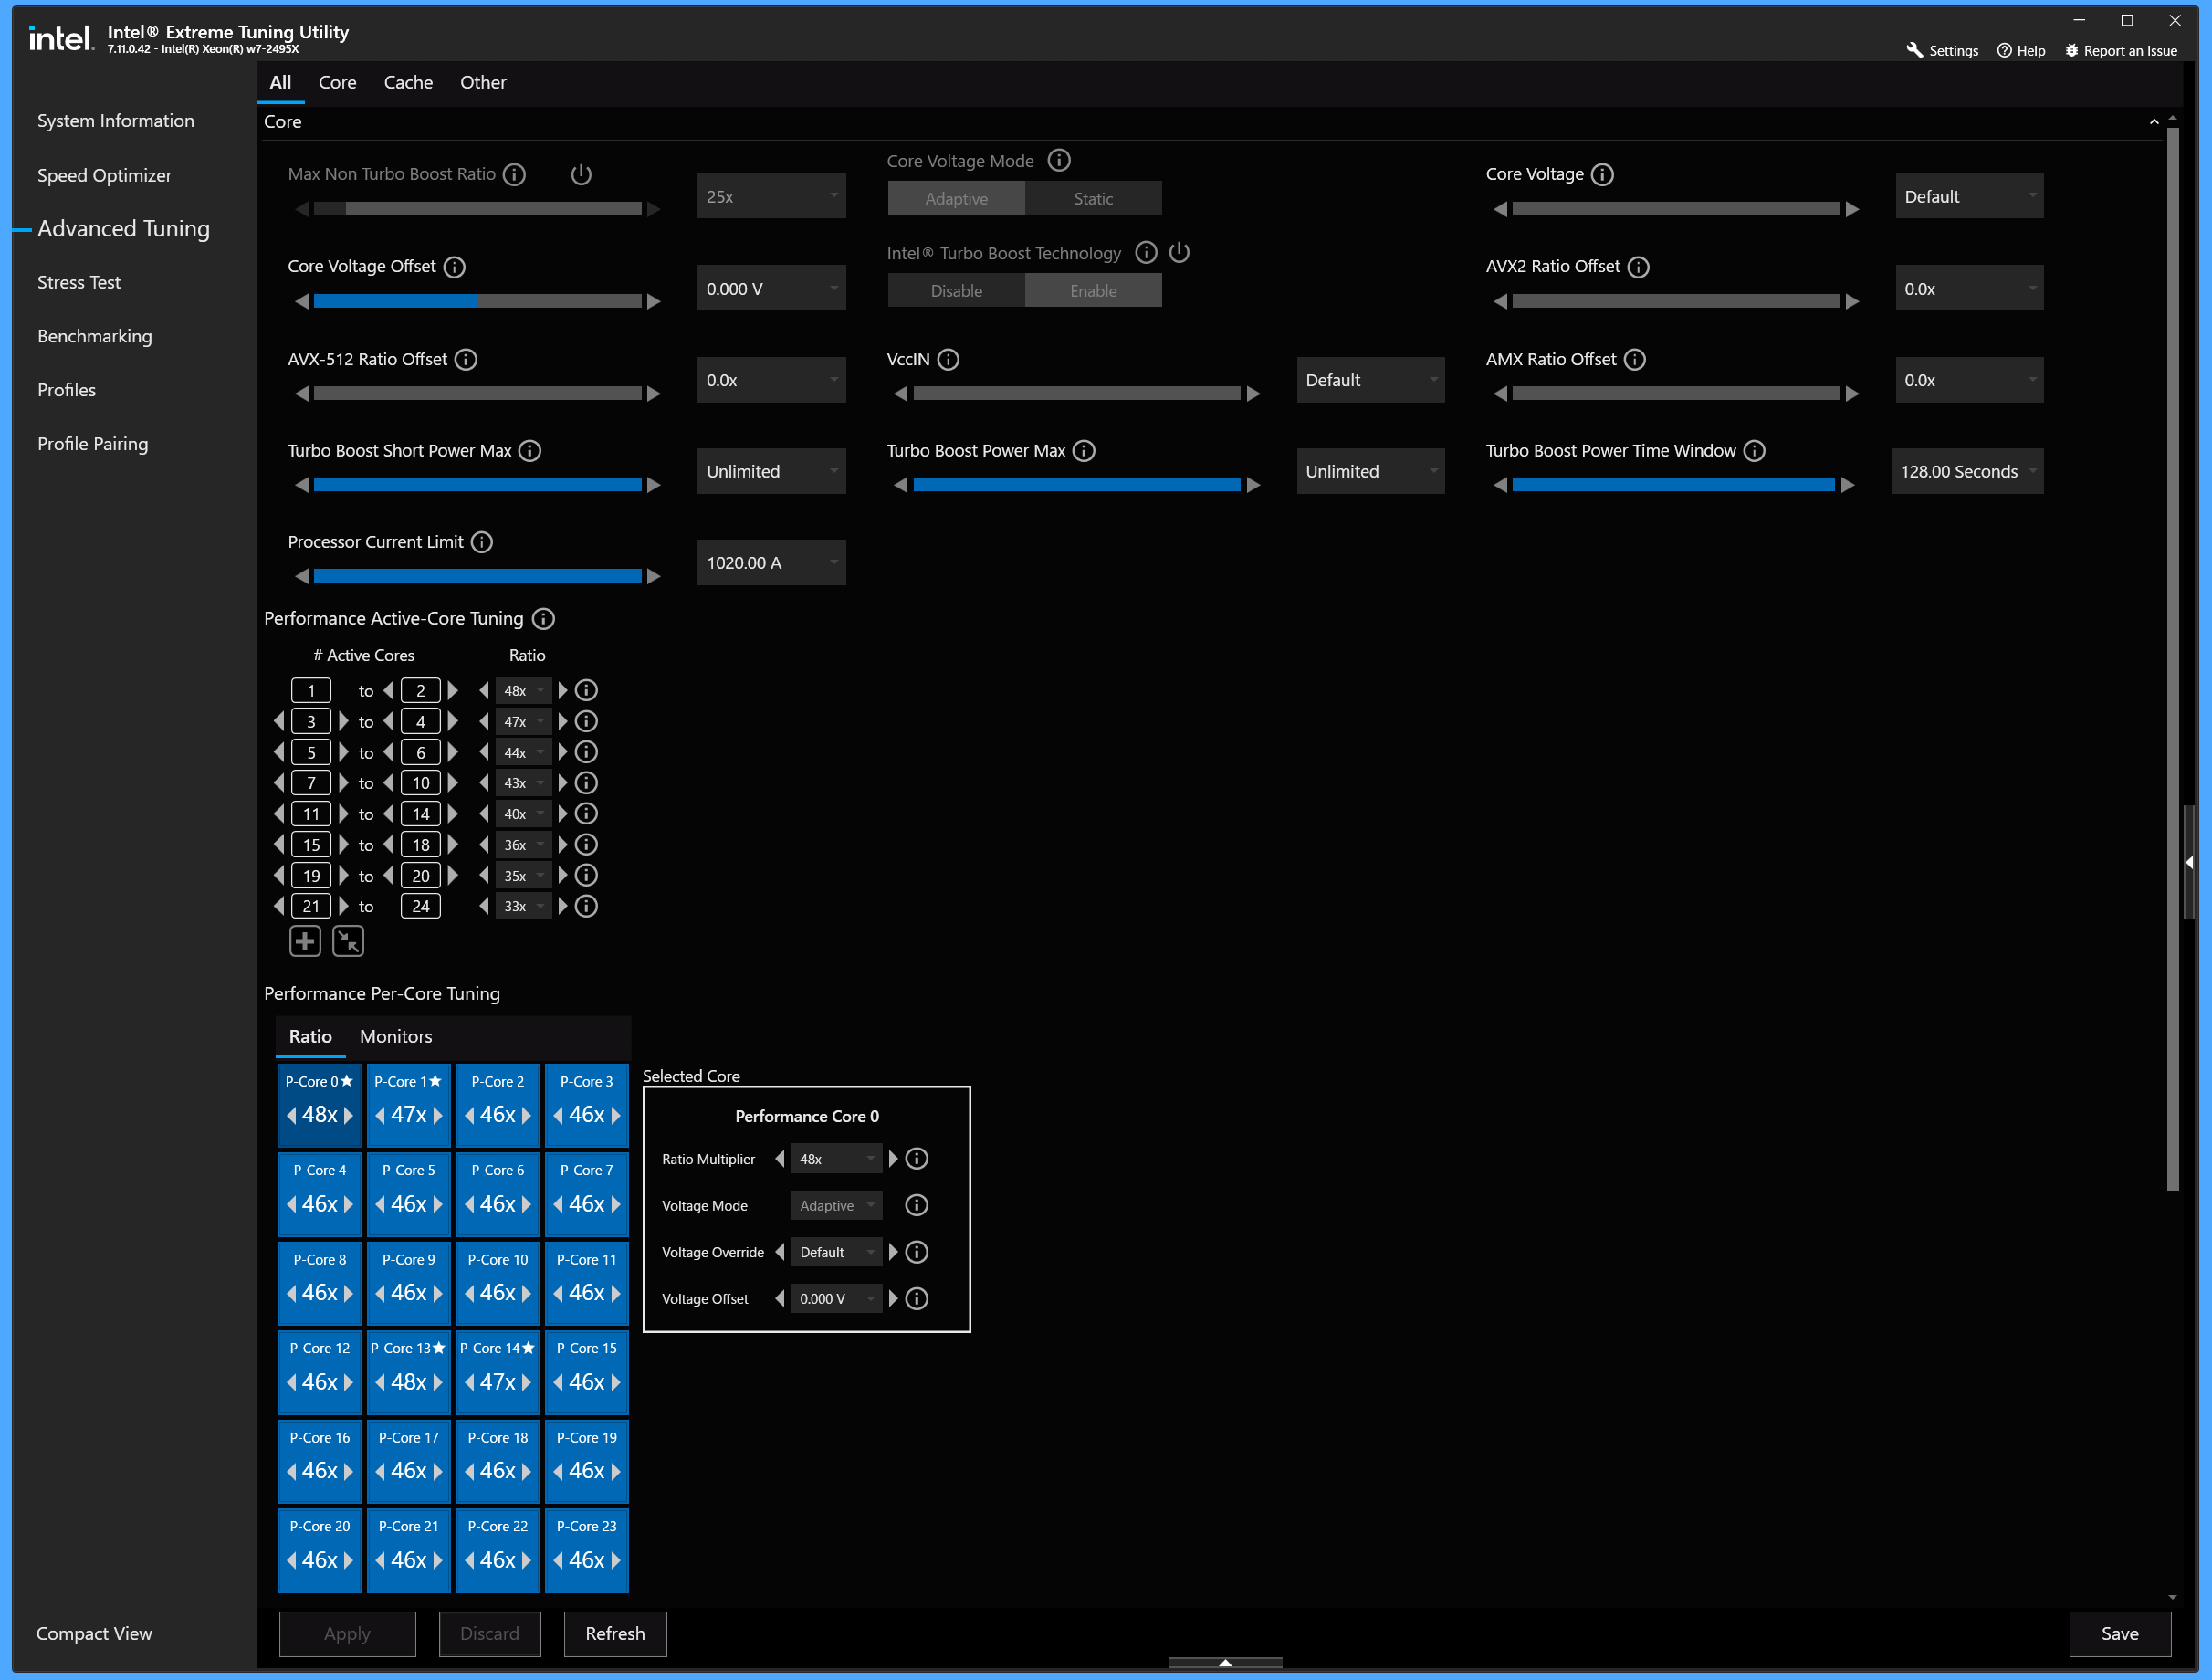Show info for Processor Current Limit
This screenshot has height=1680, width=2212.
[482, 542]
